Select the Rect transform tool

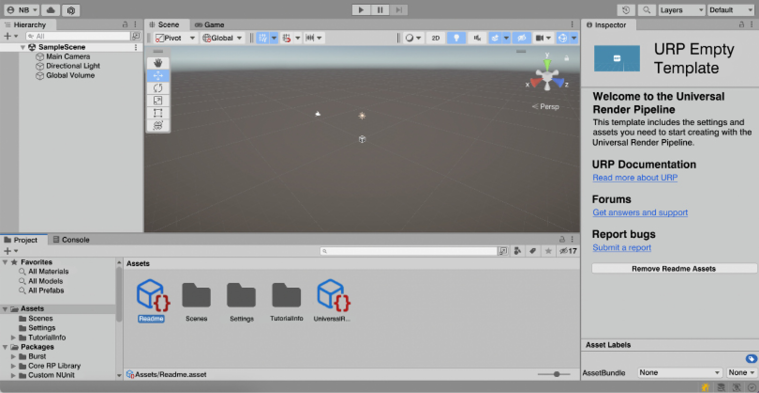click(x=158, y=113)
